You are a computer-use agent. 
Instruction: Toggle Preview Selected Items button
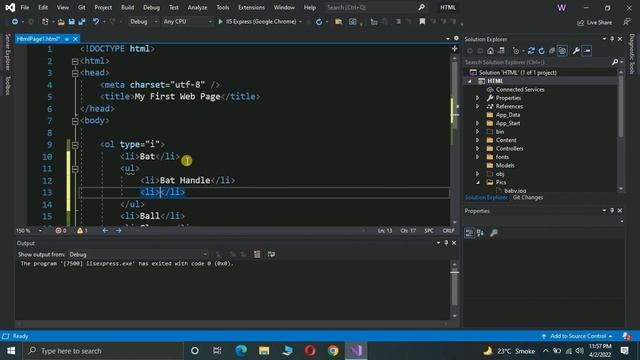[x=587, y=51]
